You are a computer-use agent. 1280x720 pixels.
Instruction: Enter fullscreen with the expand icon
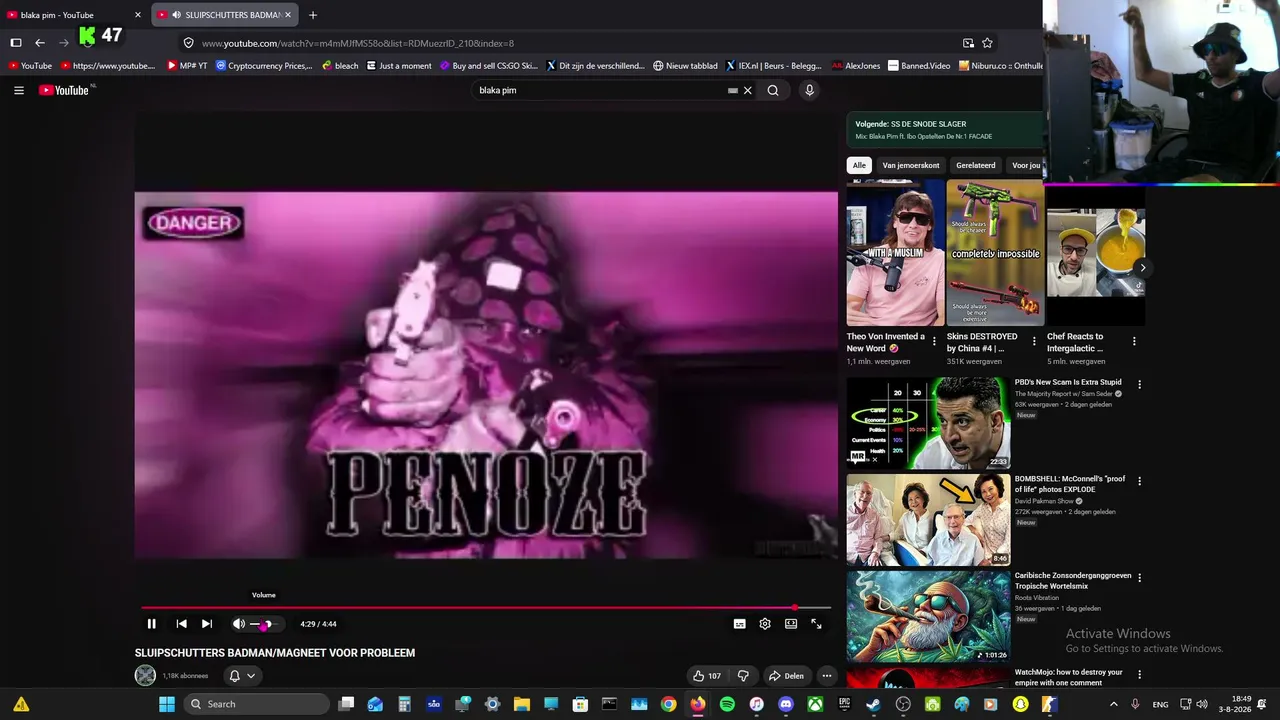coord(817,624)
